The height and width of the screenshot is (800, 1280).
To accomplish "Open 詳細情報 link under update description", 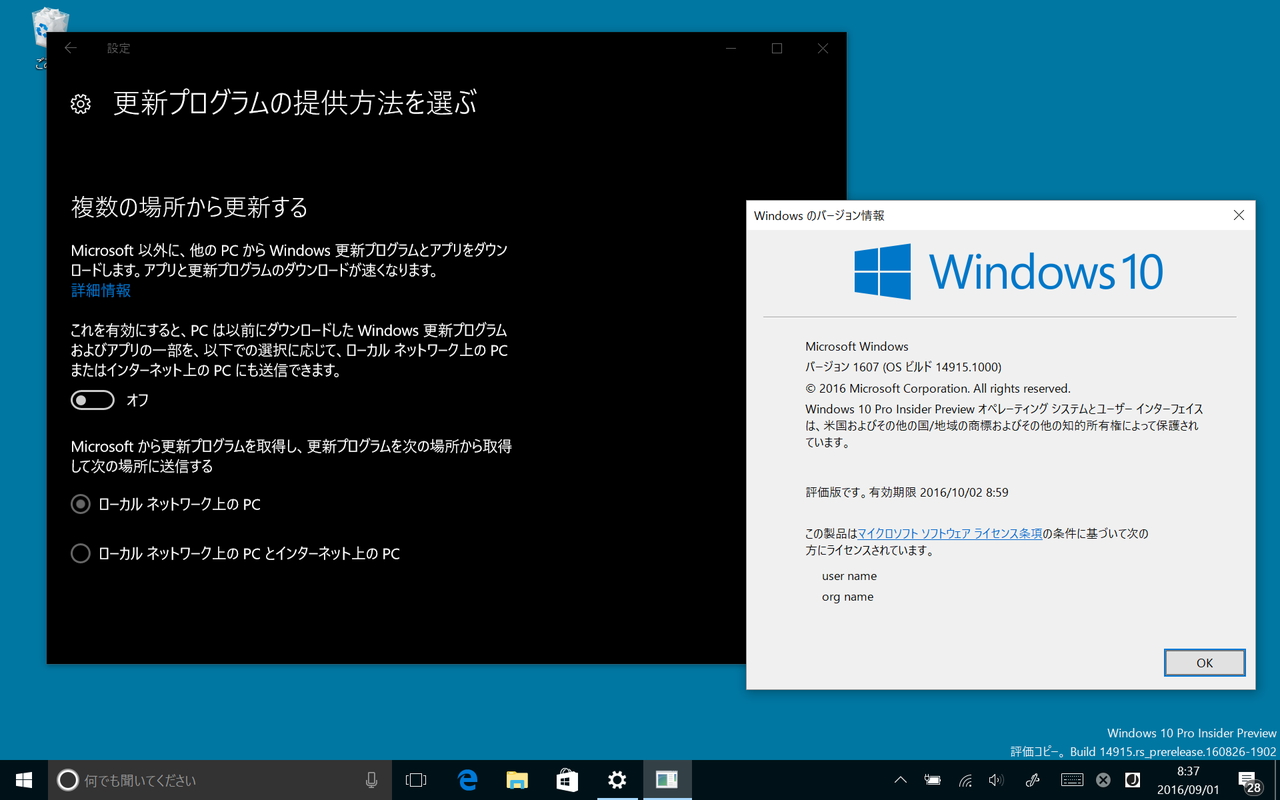I will click(100, 290).
